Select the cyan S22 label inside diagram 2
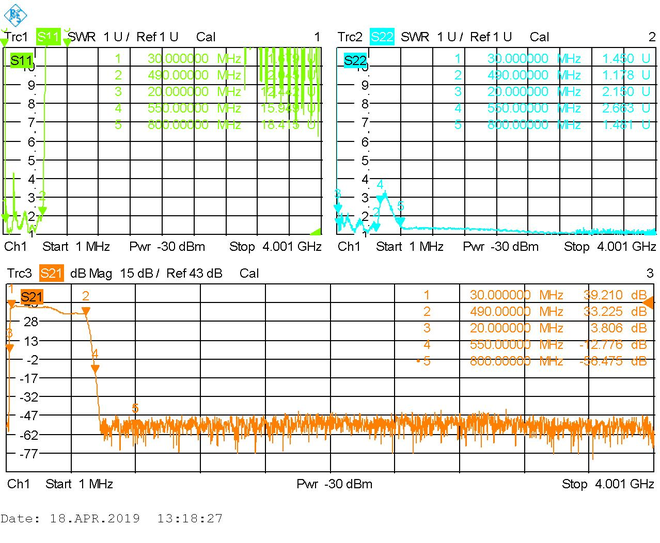This screenshot has height=543, width=660. (355, 61)
